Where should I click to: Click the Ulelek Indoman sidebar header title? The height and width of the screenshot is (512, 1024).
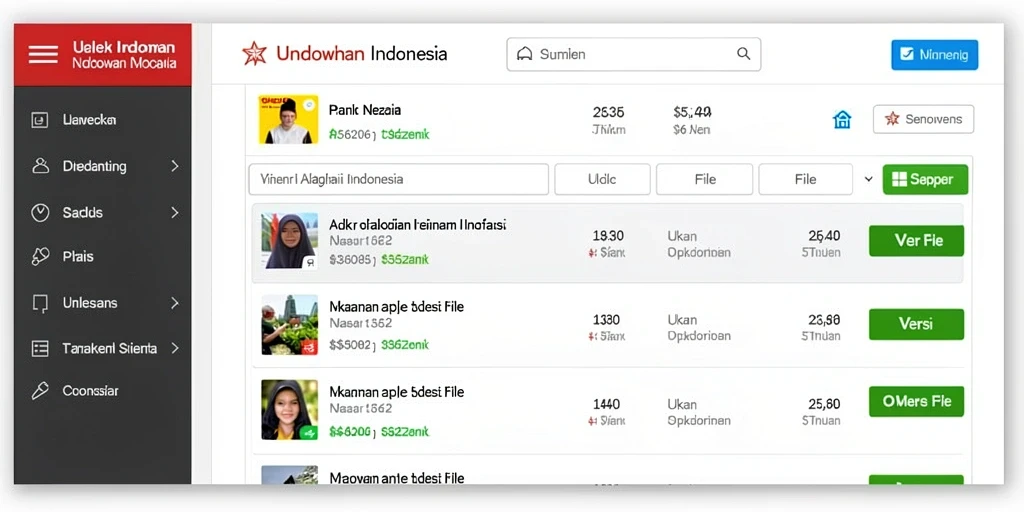123,47
